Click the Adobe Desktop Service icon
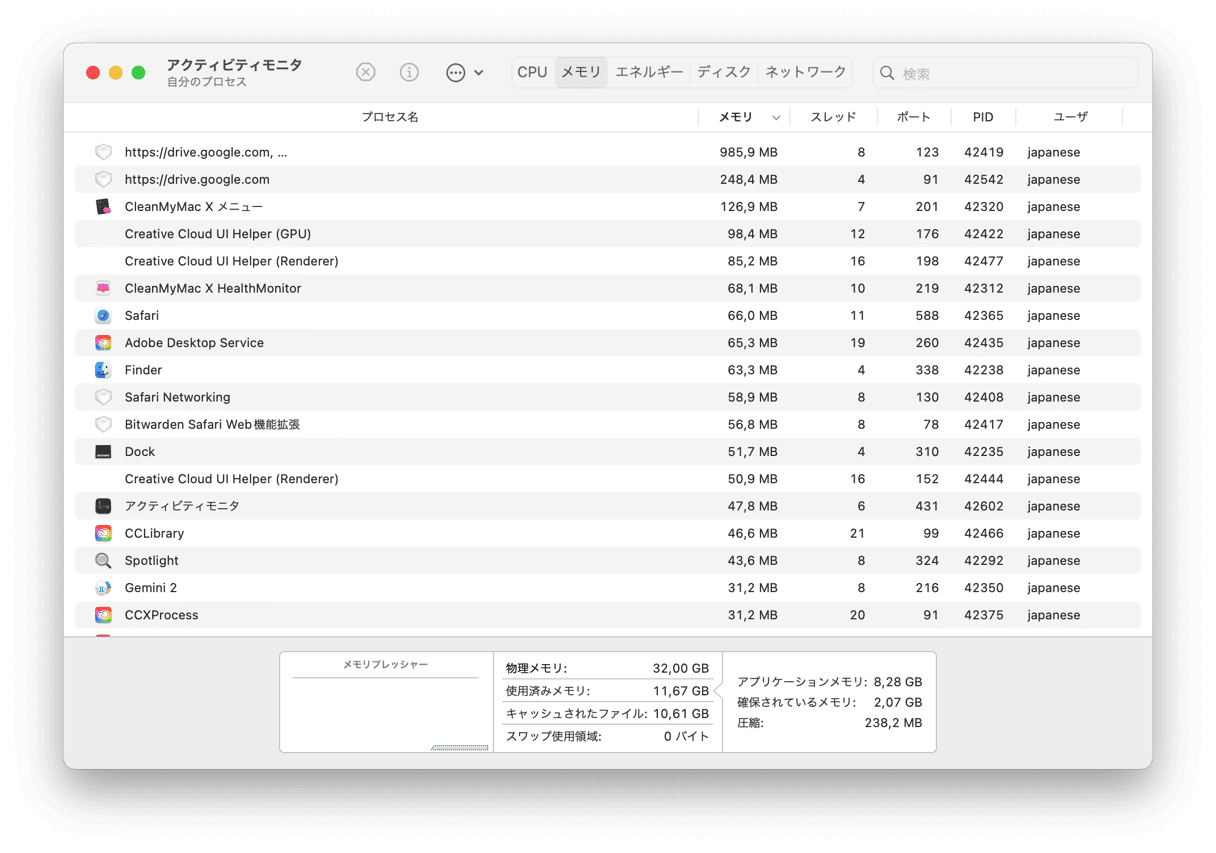The height and width of the screenshot is (853, 1216). [103, 342]
